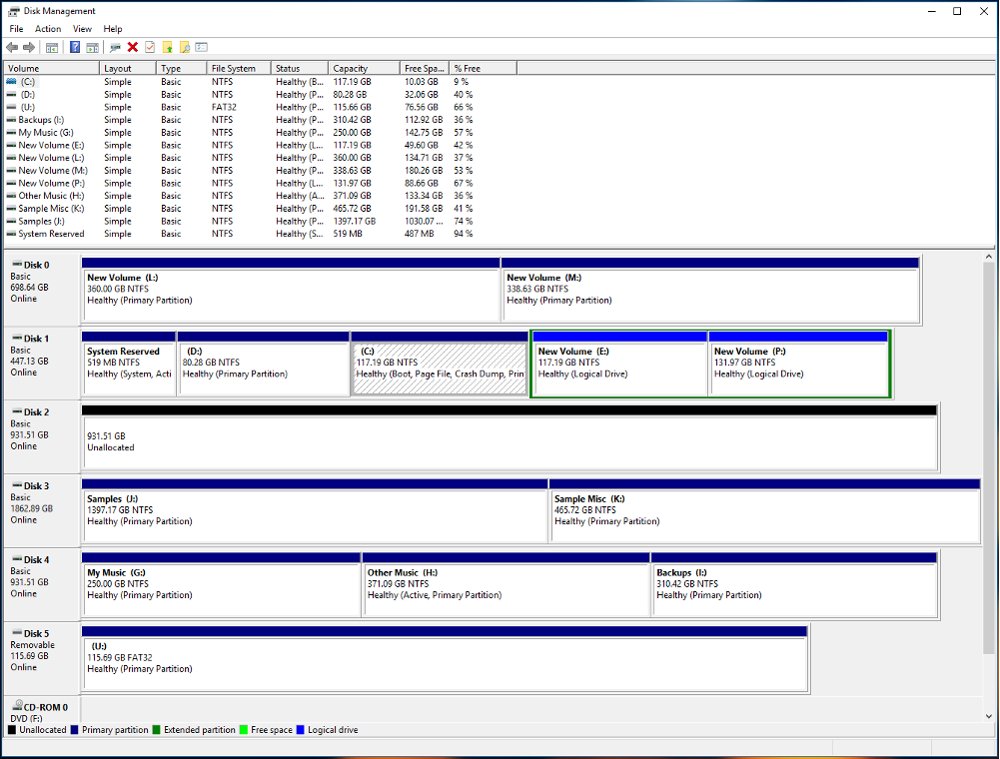Viewport: 1000px width, 759px height.
Task: Select New Volume (E:) logical drive block
Action: point(619,364)
